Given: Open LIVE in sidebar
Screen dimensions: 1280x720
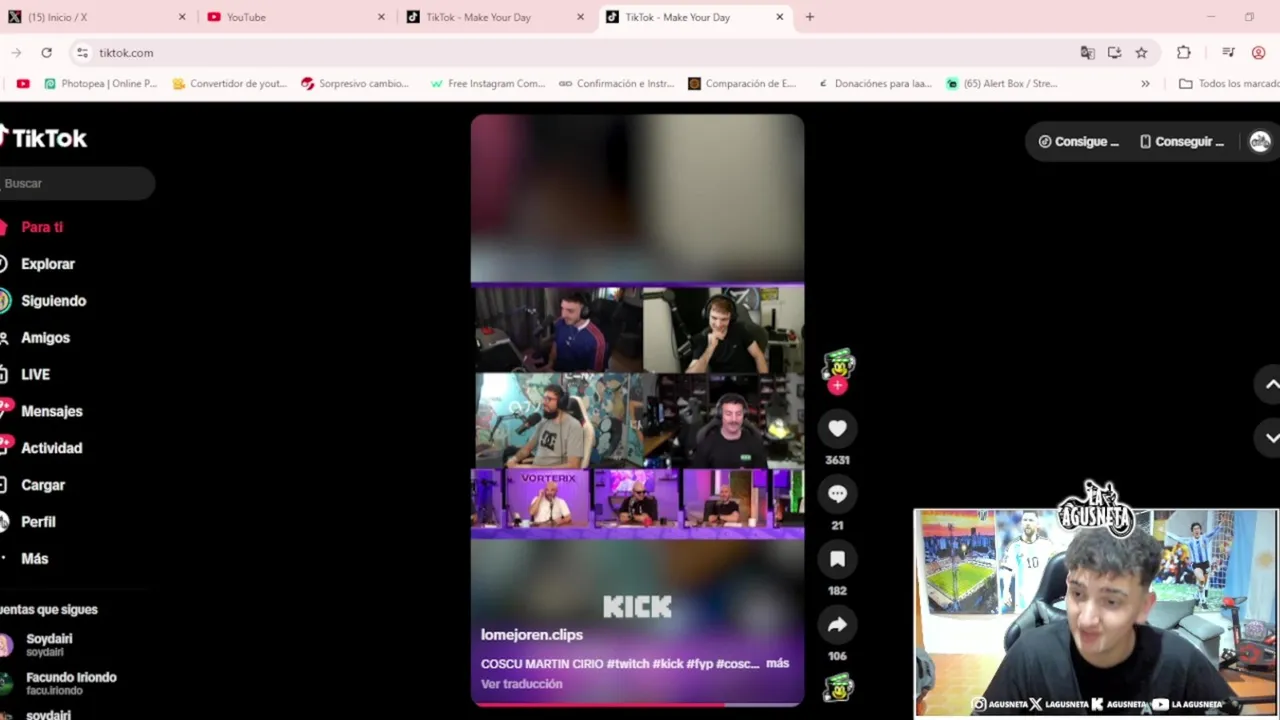Looking at the screenshot, I should (35, 374).
